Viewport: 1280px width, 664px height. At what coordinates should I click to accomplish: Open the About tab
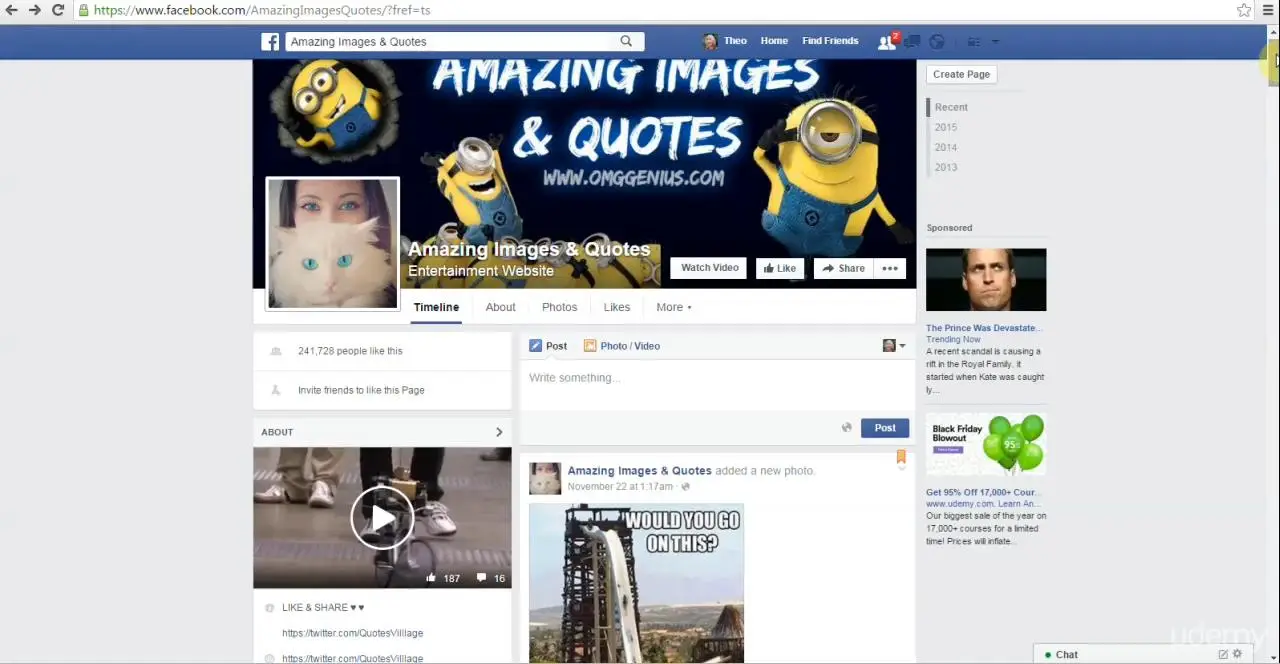point(500,307)
